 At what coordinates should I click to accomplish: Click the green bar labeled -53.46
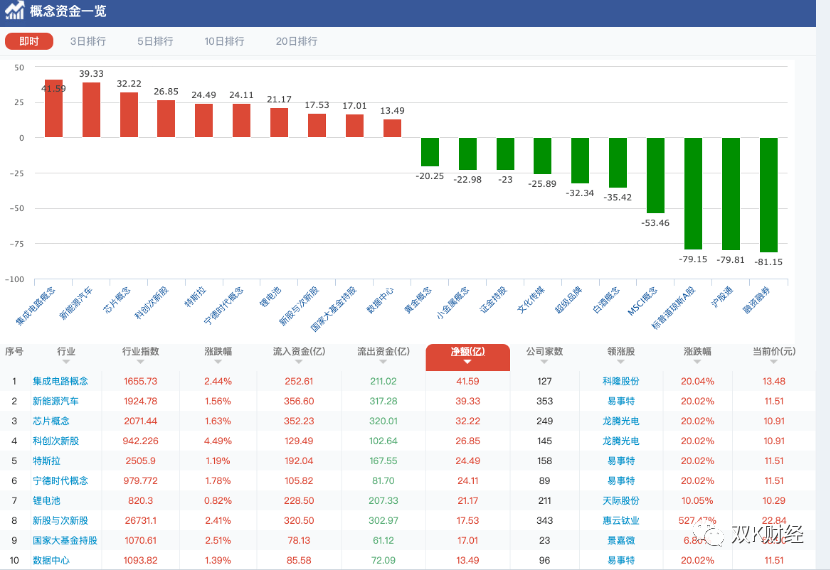(655, 175)
